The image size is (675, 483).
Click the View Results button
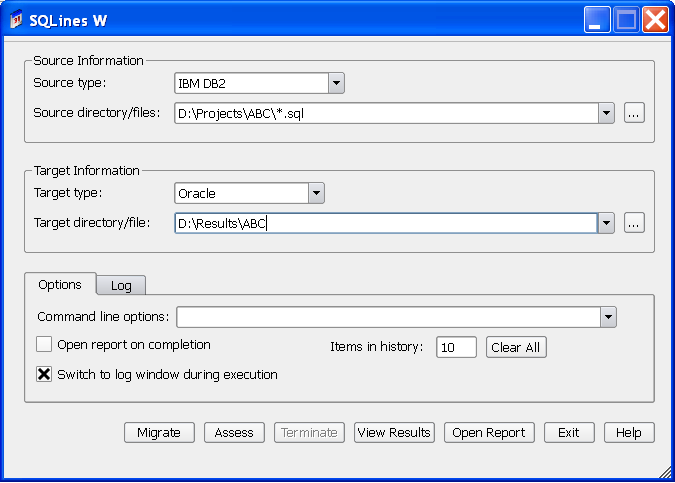point(394,432)
